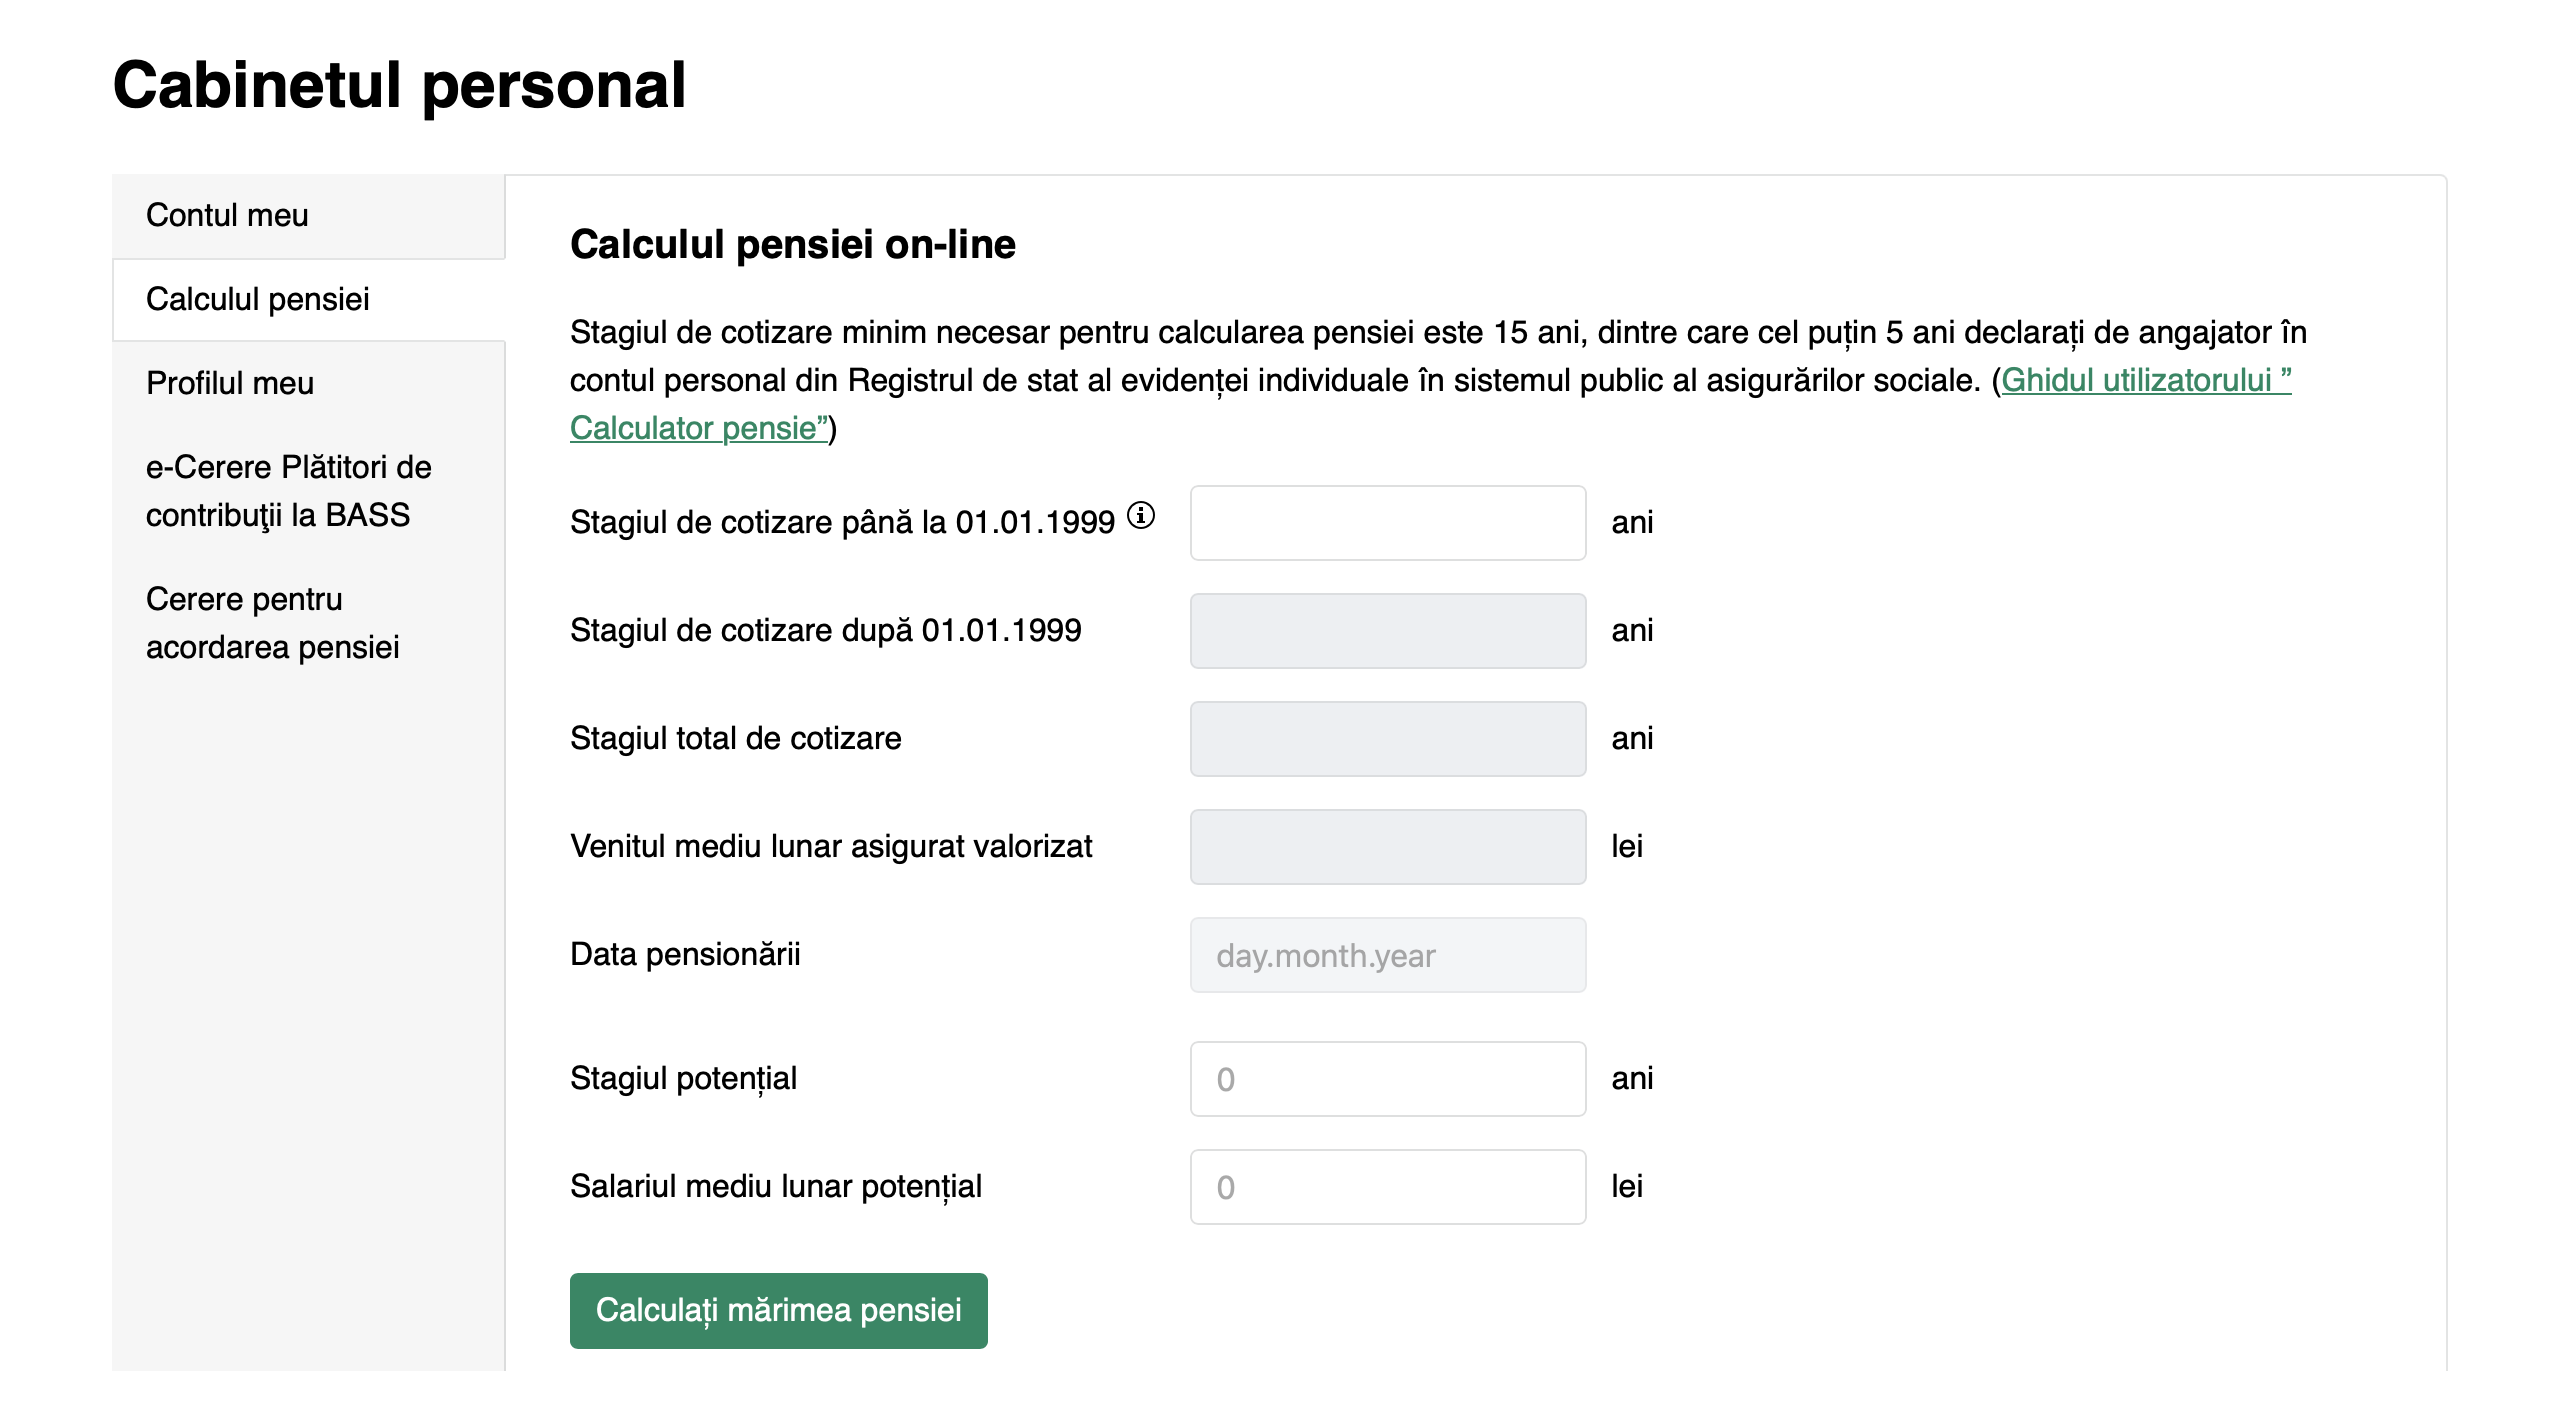Click the Venitul mediu lunar asigurat valorizat field
The height and width of the screenshot is (1422, 2560).
(1387, 847)
